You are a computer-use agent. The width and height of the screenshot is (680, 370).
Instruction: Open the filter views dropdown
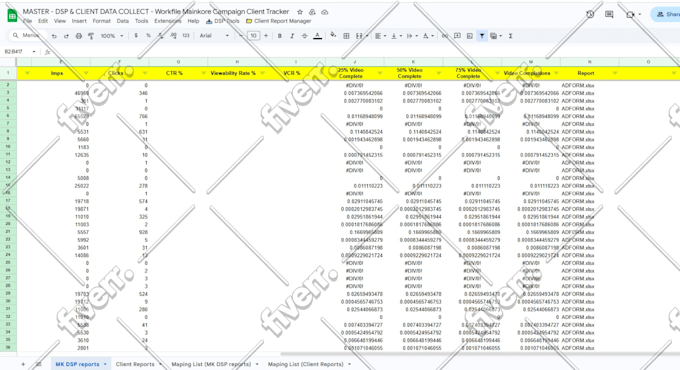pos(496,36)
